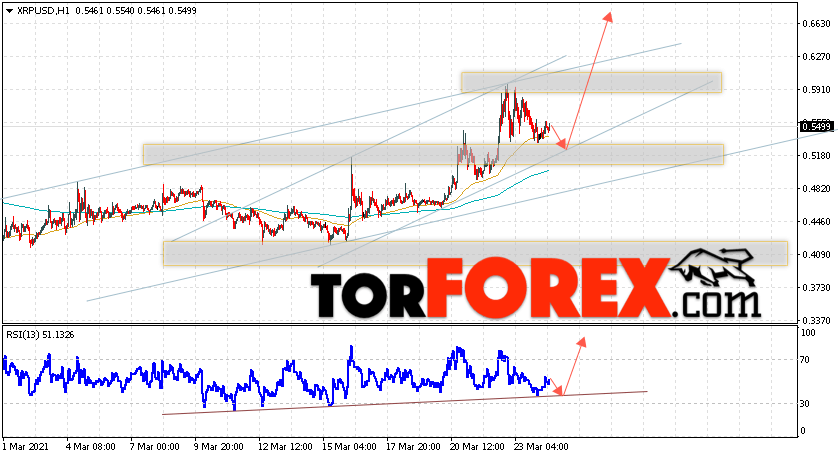Image resolution: width=838 pixels, height=458 pixels.
Task: Click the RSI scale value 100
Action: [809, 333]
